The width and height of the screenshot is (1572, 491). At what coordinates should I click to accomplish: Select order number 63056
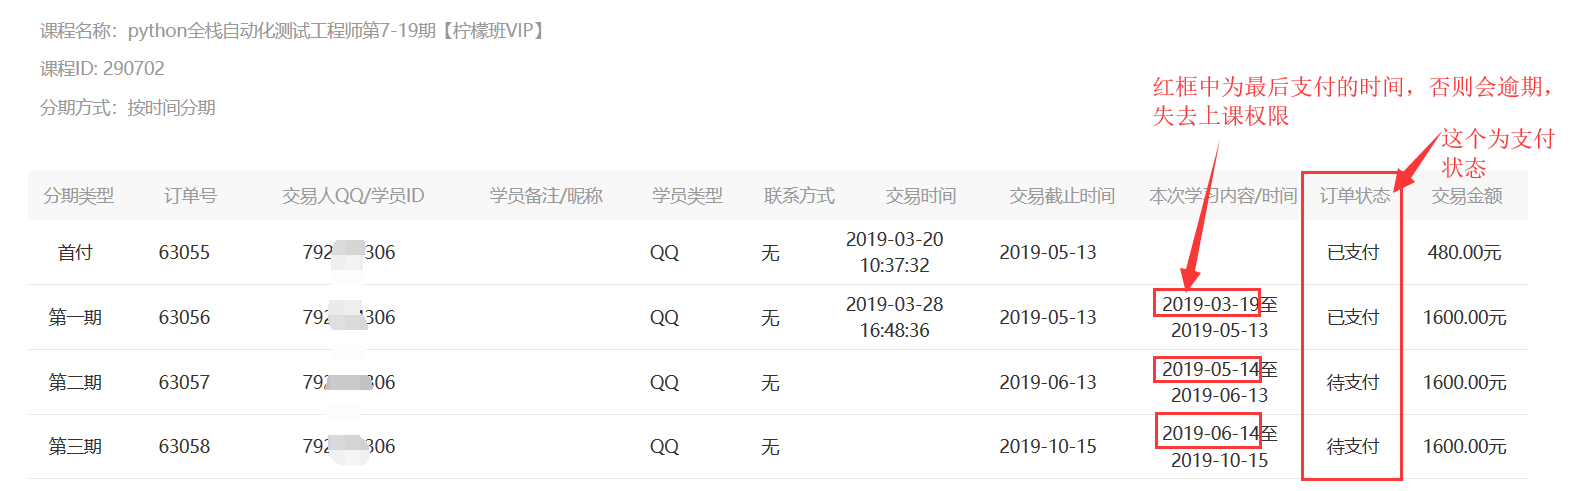(x=184, y=317)
